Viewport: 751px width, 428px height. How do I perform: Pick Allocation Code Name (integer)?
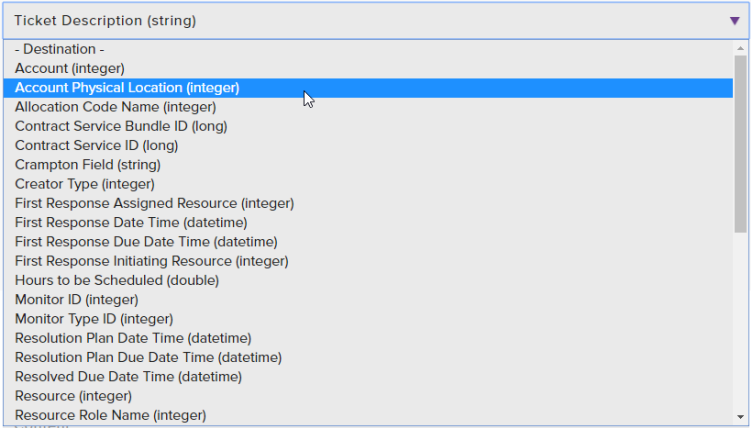coord(115,107)
